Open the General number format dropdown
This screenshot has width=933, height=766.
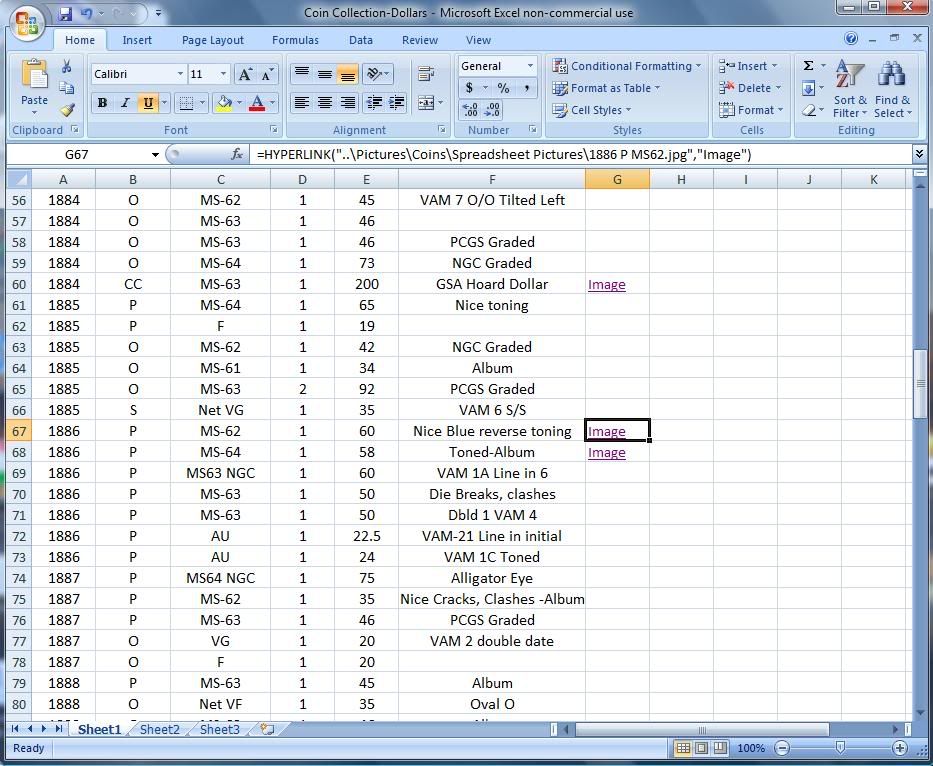tap(530, 66)
